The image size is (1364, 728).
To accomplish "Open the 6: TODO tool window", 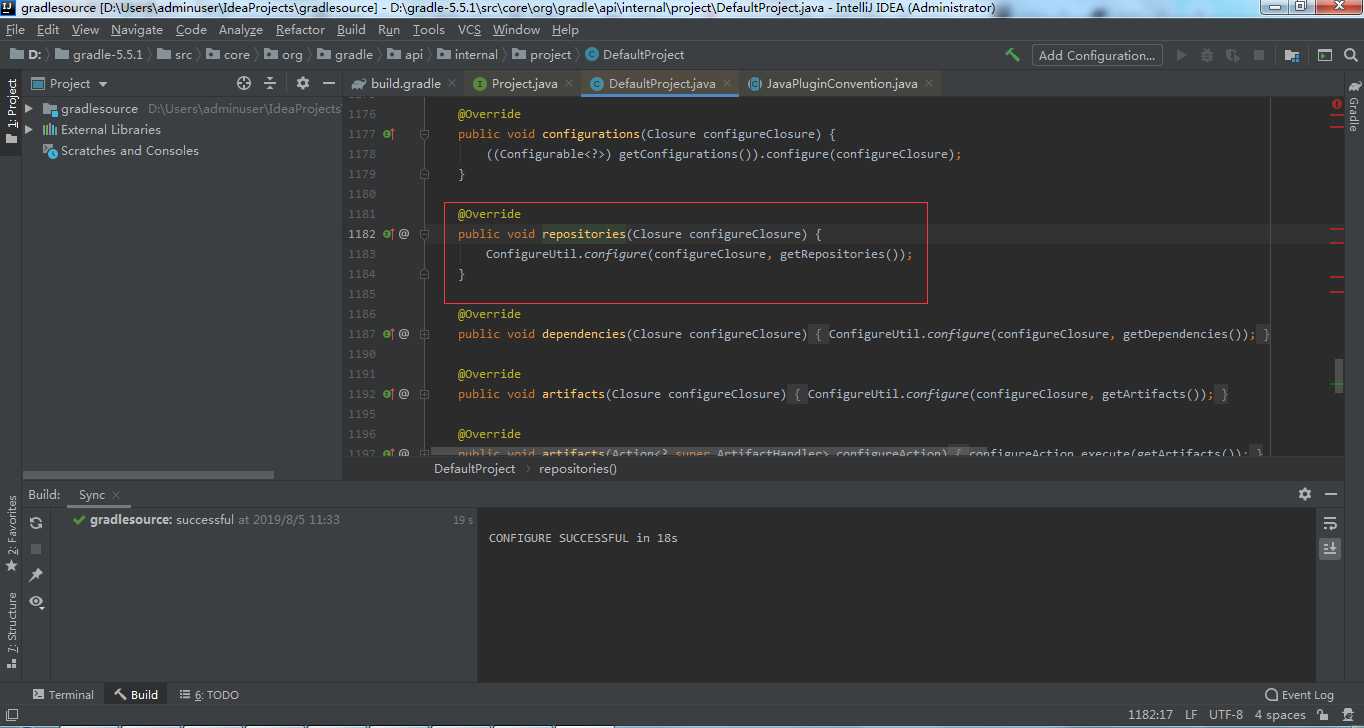I will pos(209,694).
